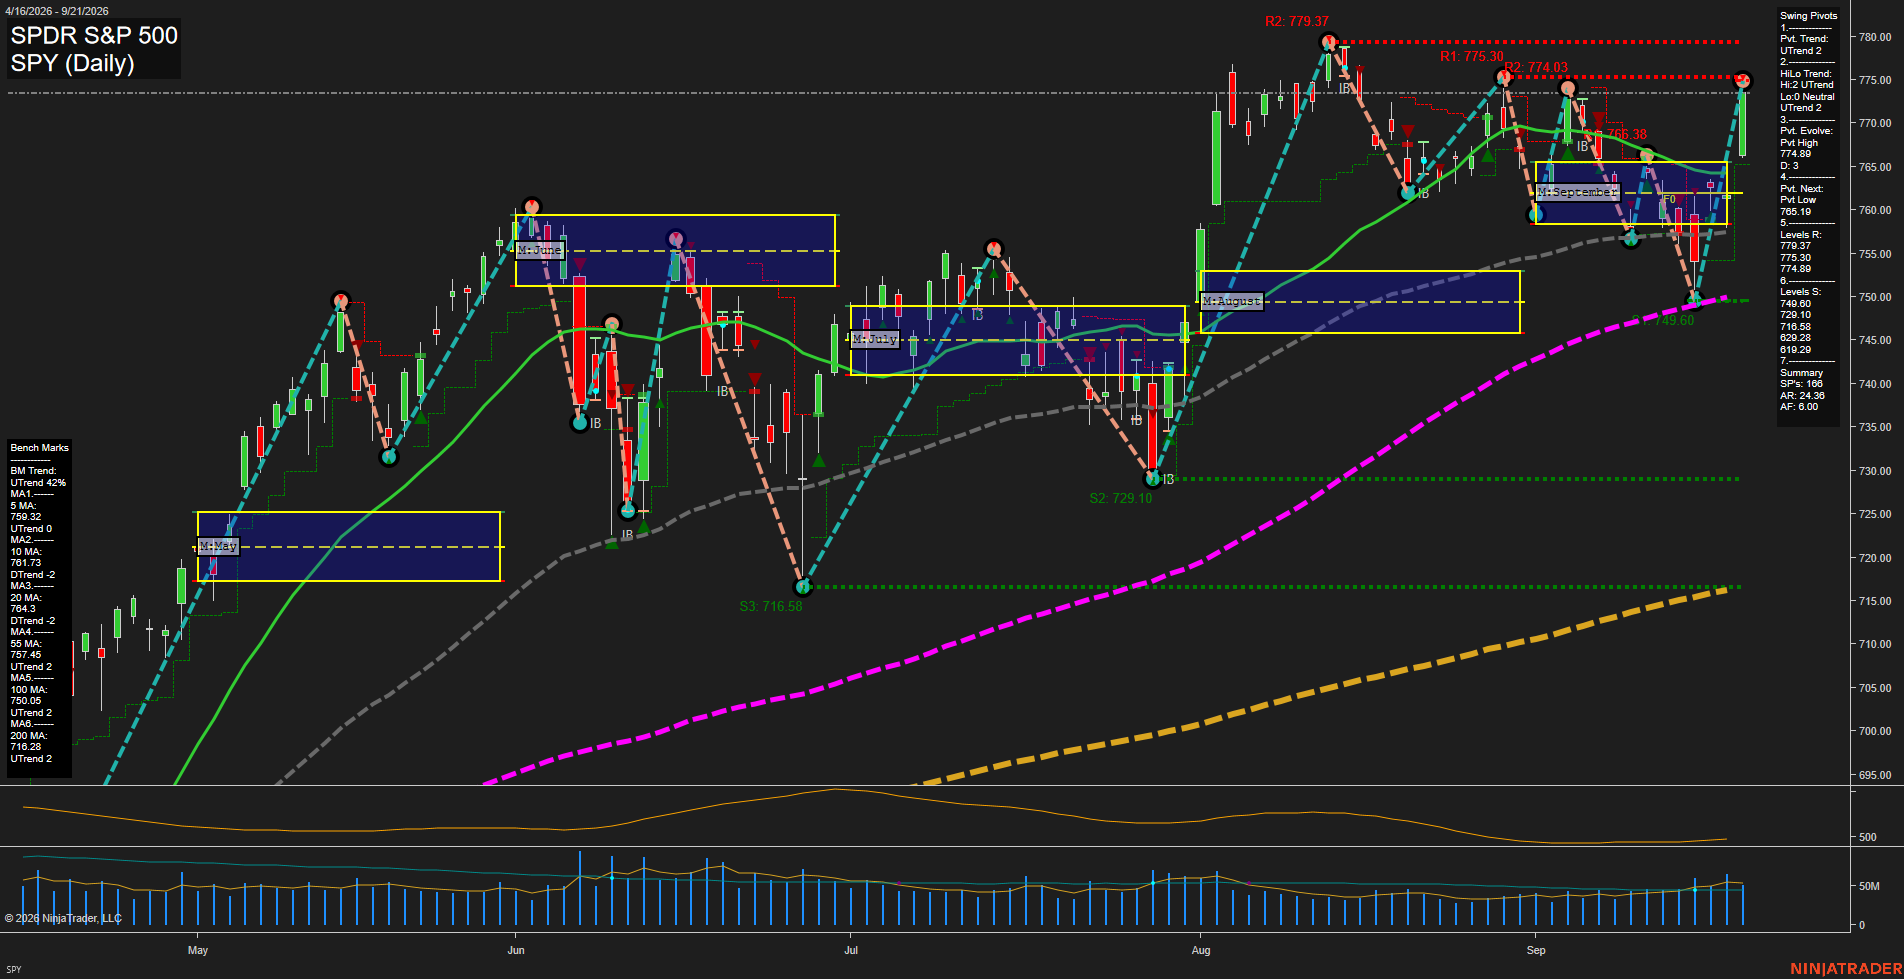Screen dimensions: 1904x979
Task: Select the 4/16/2026 - 9/21/2026 date range text
Action: (57, 11)
